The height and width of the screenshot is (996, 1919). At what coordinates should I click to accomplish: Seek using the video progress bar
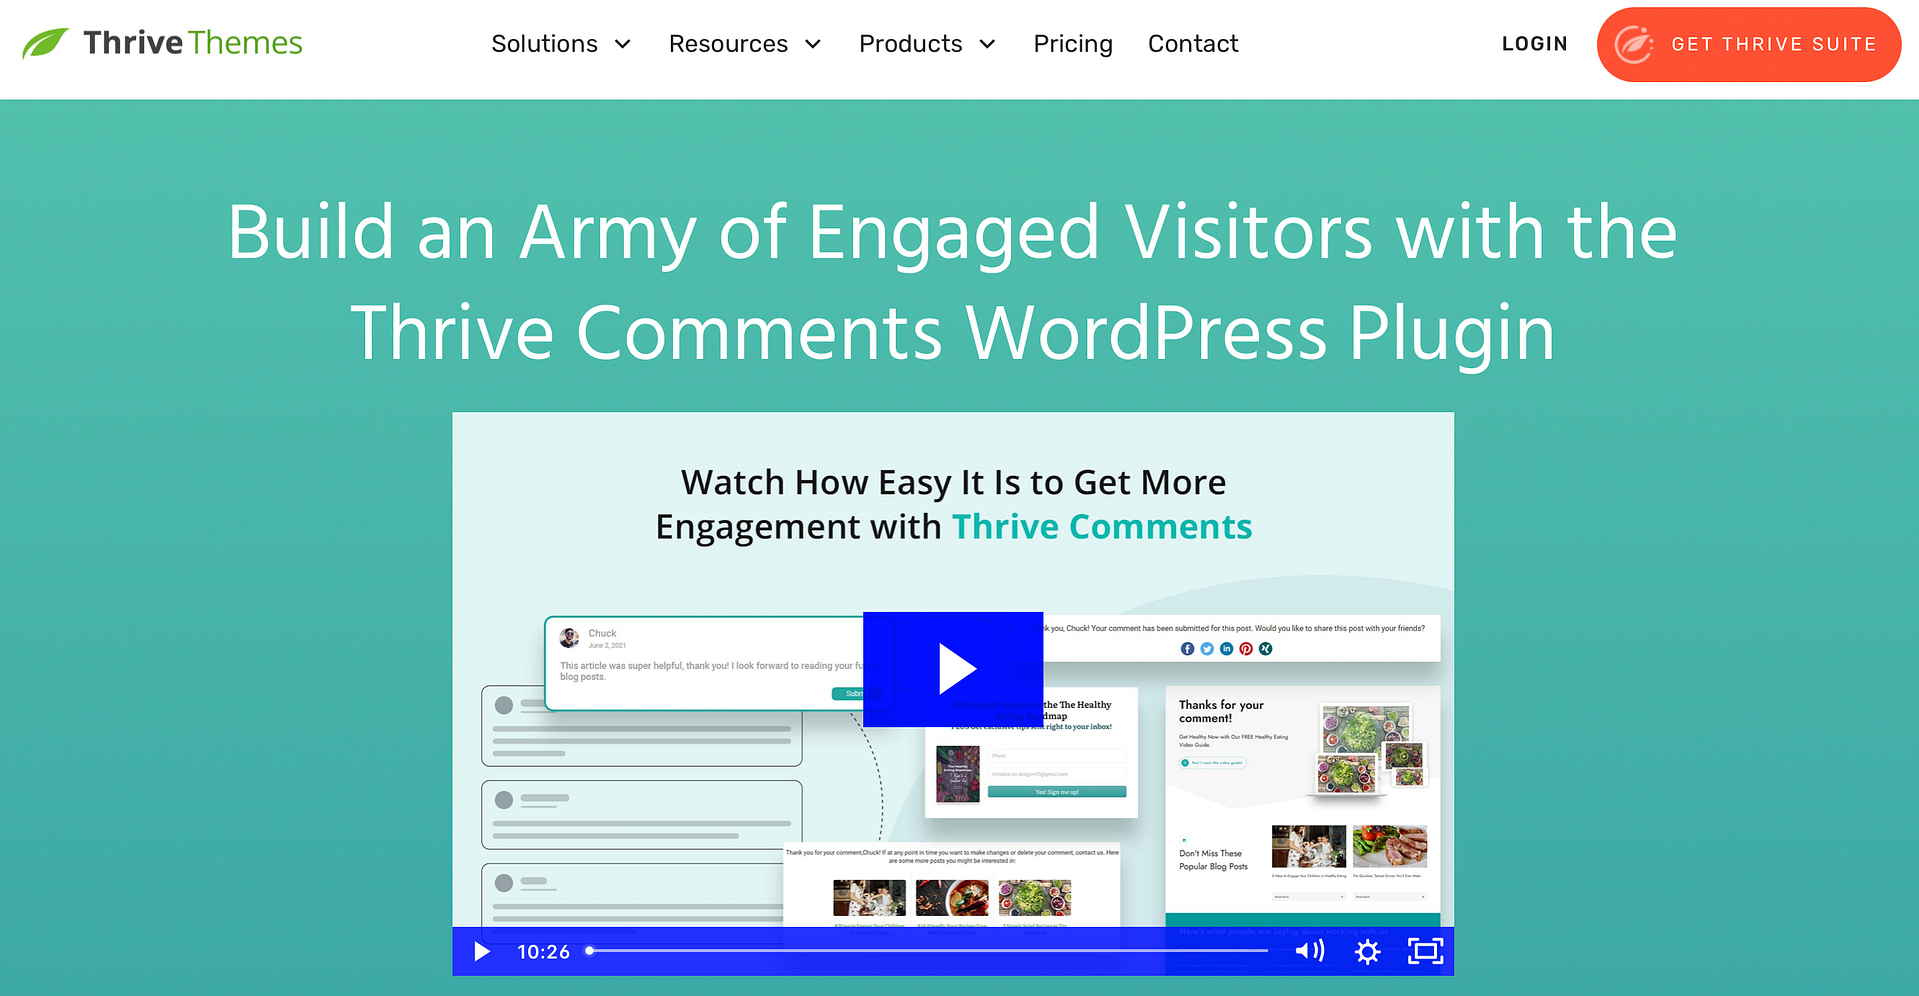click(928, 951)
